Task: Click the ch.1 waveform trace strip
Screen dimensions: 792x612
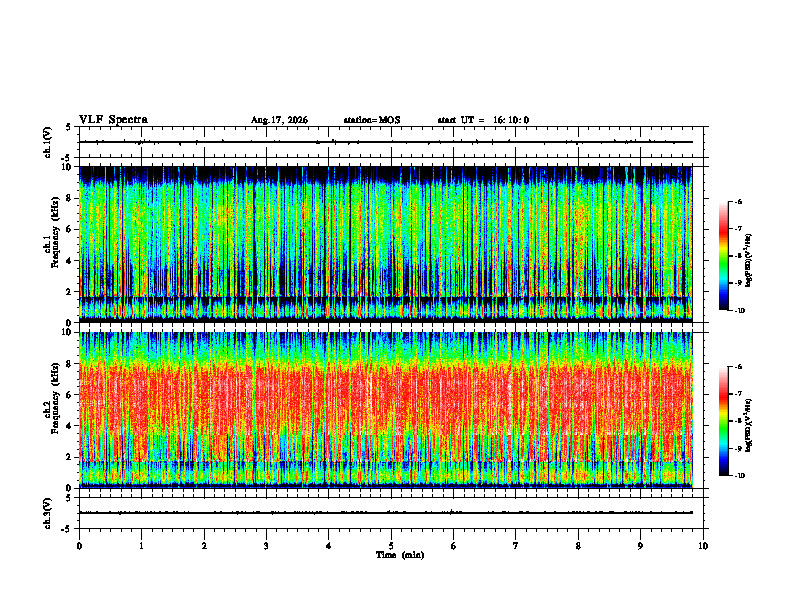Action: point(385,142)
